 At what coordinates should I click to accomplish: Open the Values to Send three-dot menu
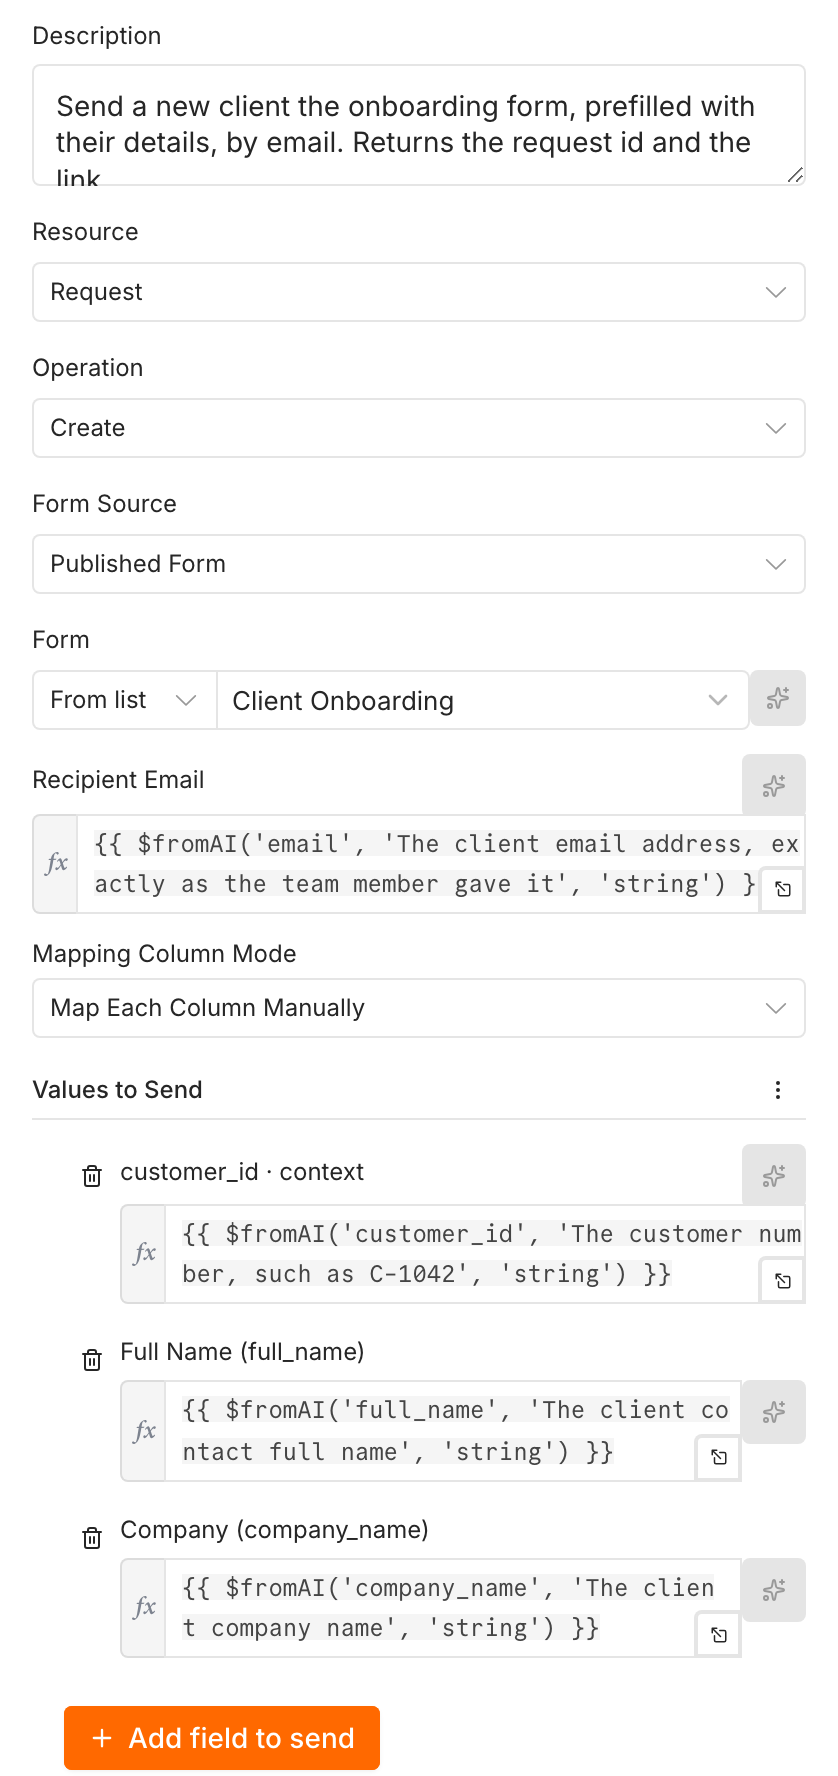coord(778,1090)
